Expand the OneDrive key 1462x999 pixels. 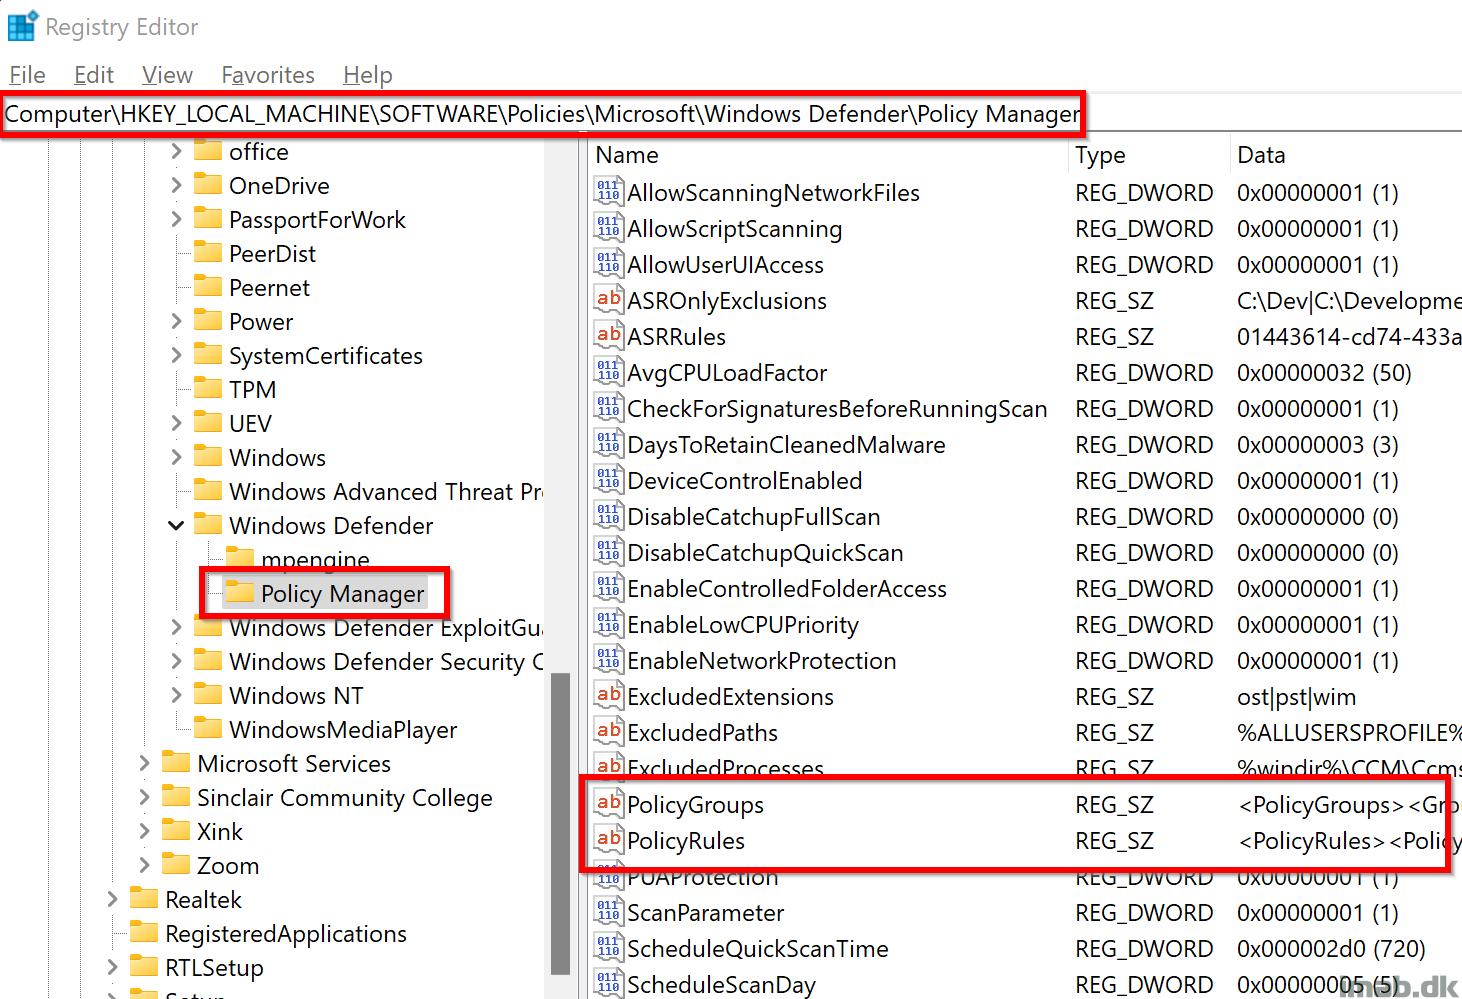(x=176, y=185)
